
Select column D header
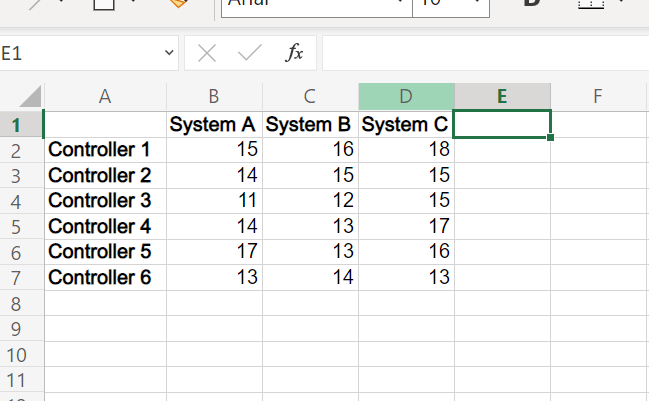406,96
